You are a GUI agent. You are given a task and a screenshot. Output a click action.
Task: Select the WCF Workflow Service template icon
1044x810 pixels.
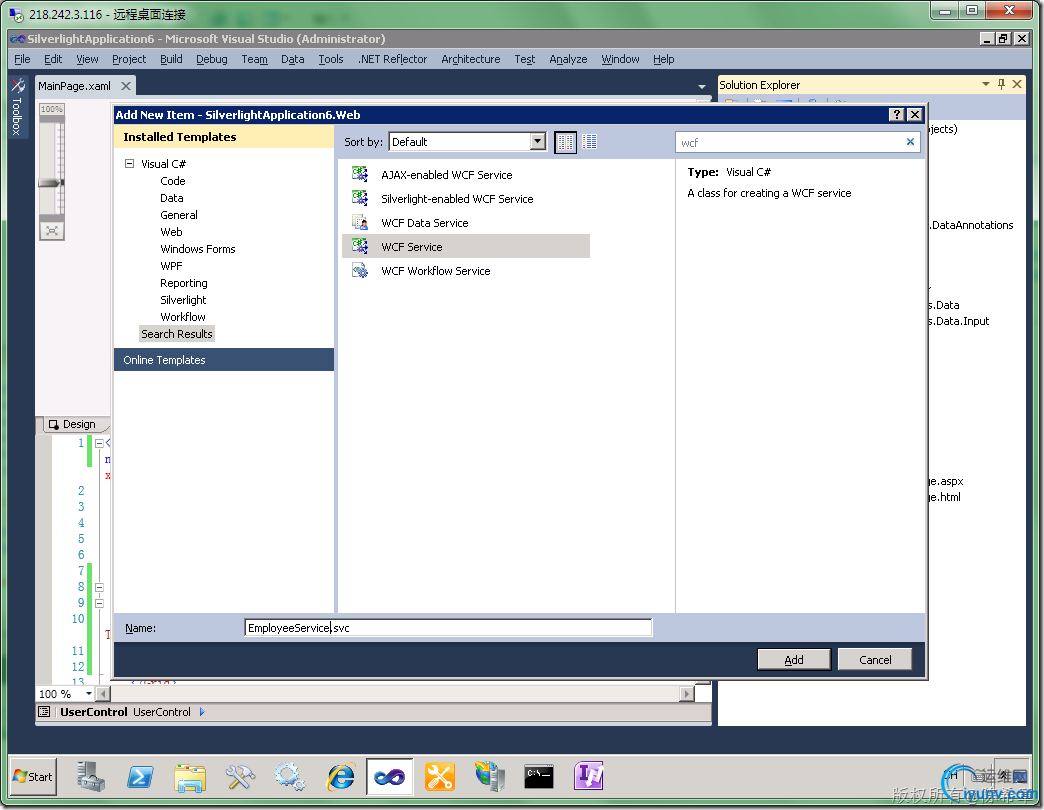click(x=360, y=270)
